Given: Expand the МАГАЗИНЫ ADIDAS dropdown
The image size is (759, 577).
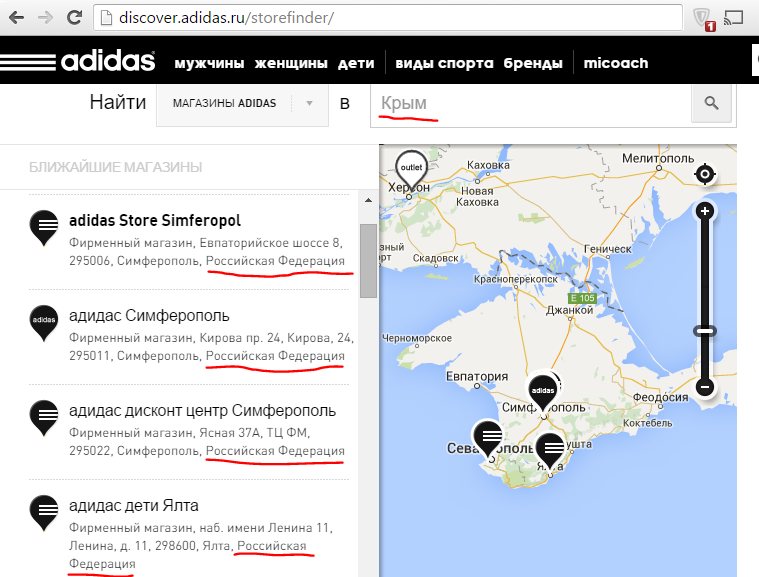Looking at the screenshot, I should pyautogui.click(x=242, y=103).
